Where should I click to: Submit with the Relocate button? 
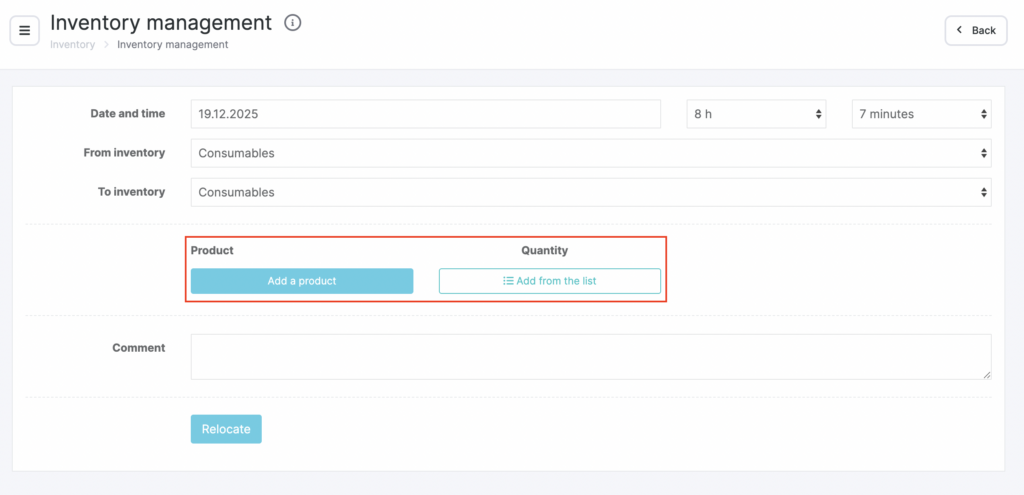click(x=226, y=429)
